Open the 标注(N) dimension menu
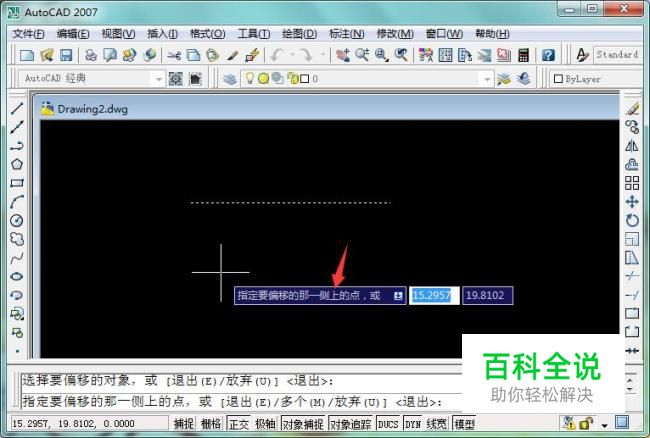The width and height of the screenshot is (650, 438). pos(347,34)
